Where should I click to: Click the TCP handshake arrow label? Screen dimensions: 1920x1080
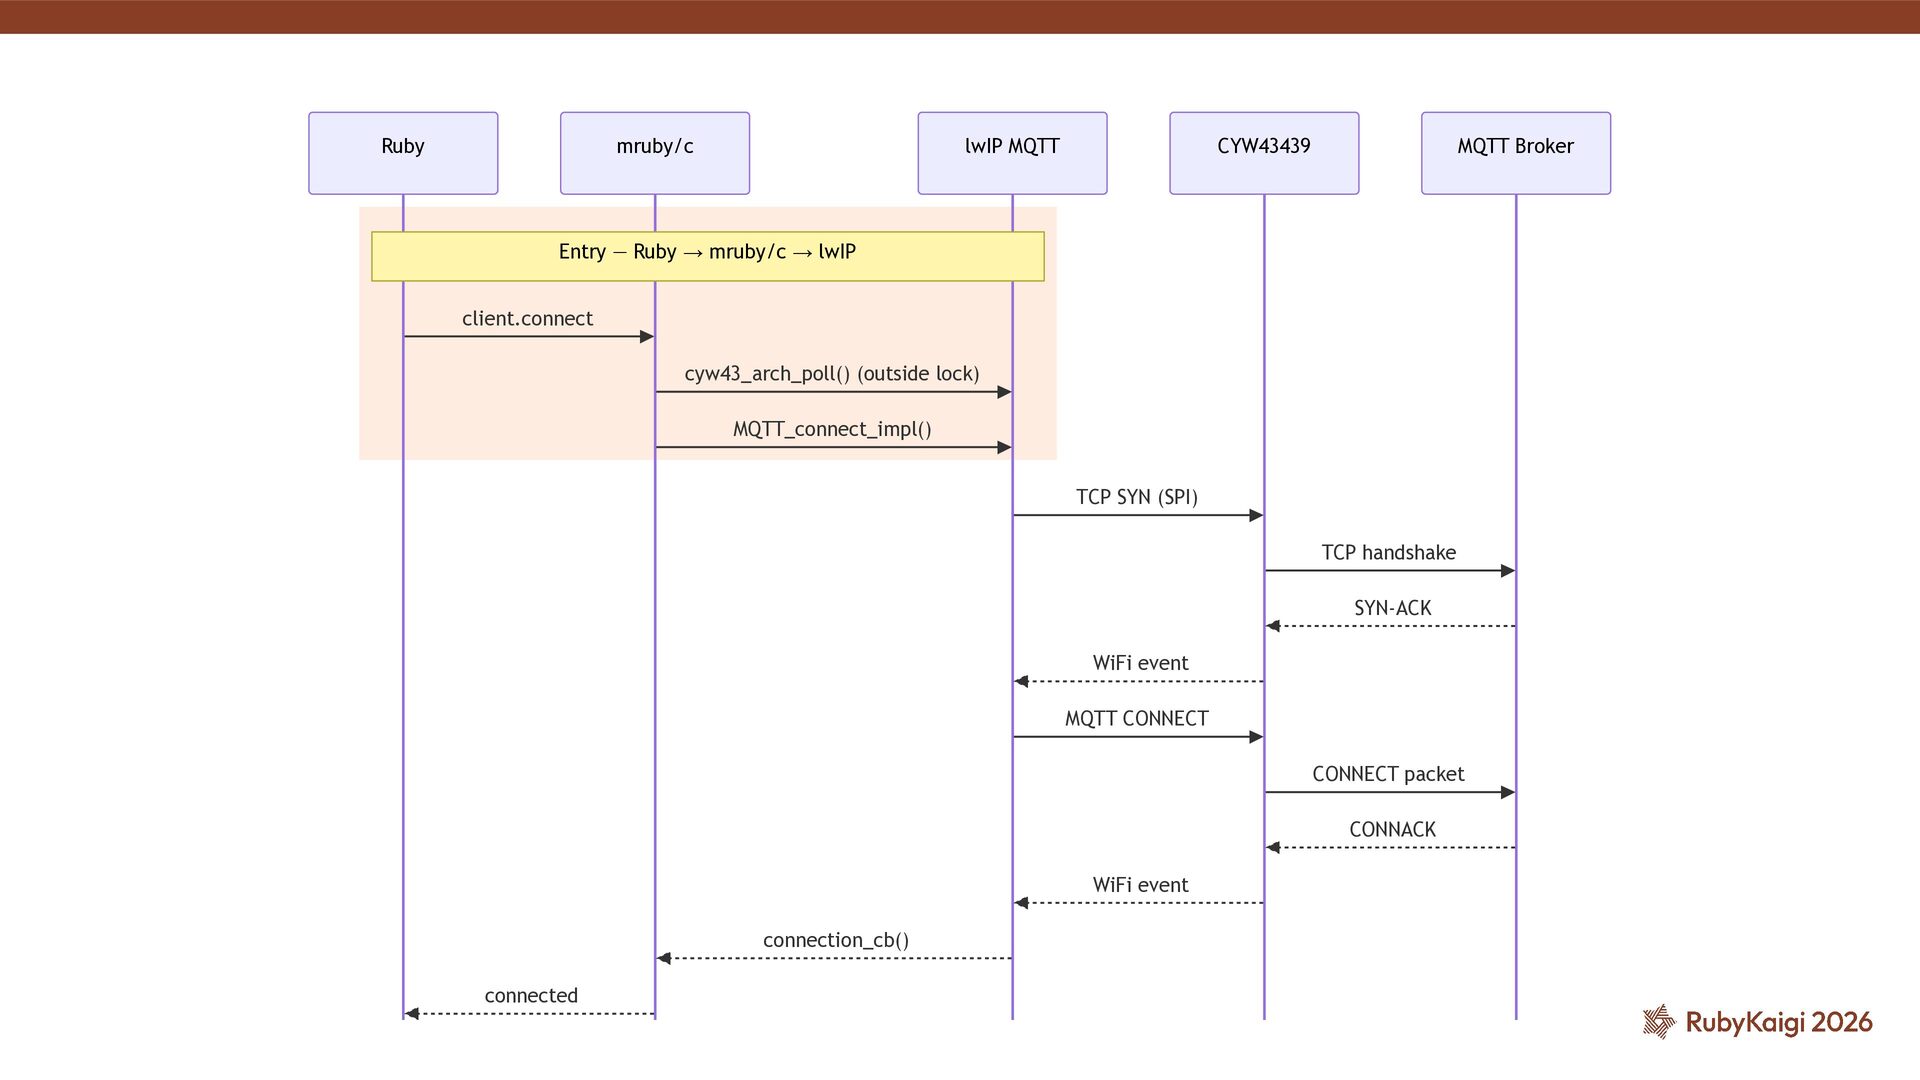[x=1388, y=553]
